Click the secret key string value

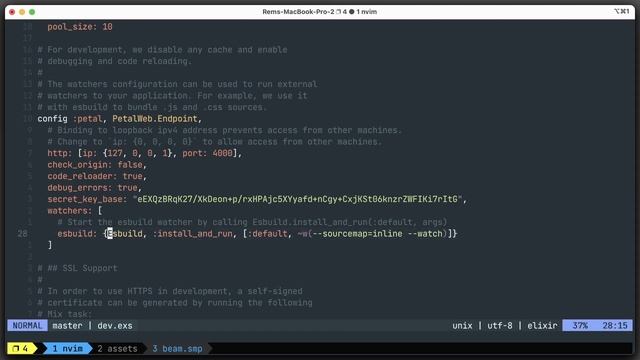click(x=297, y=199)
